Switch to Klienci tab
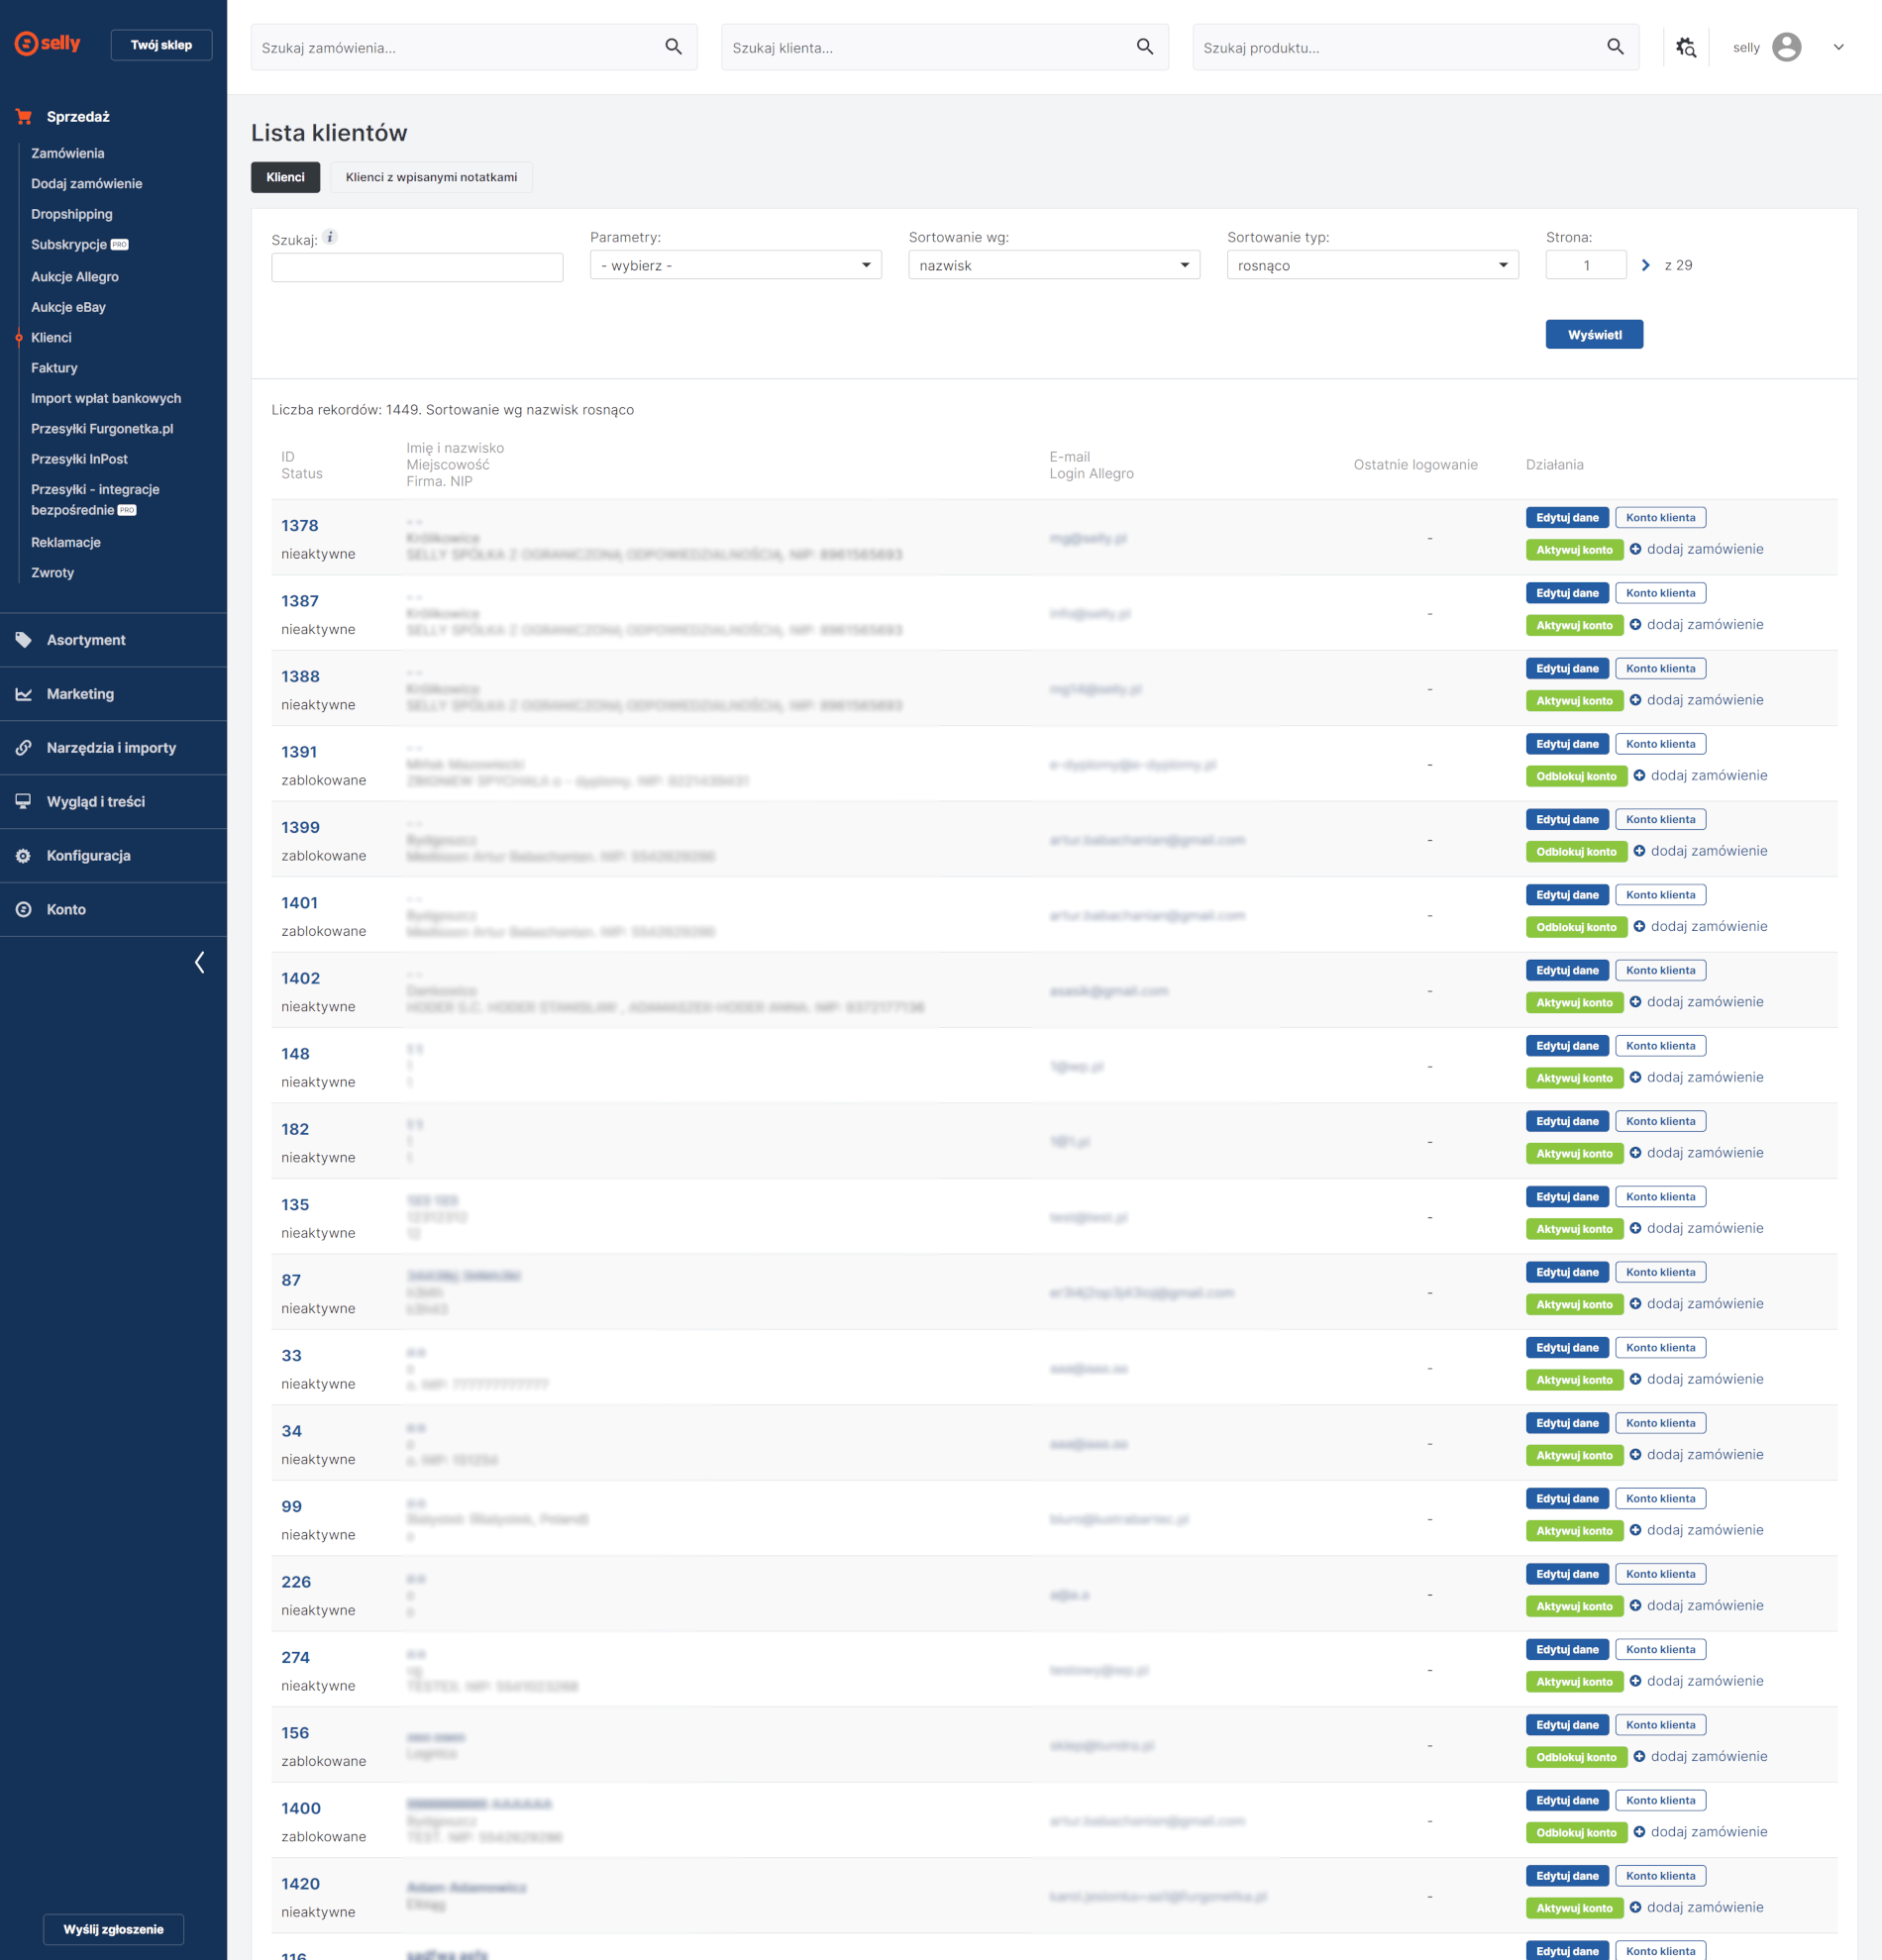1882x1960 pixels. point(285,177)
